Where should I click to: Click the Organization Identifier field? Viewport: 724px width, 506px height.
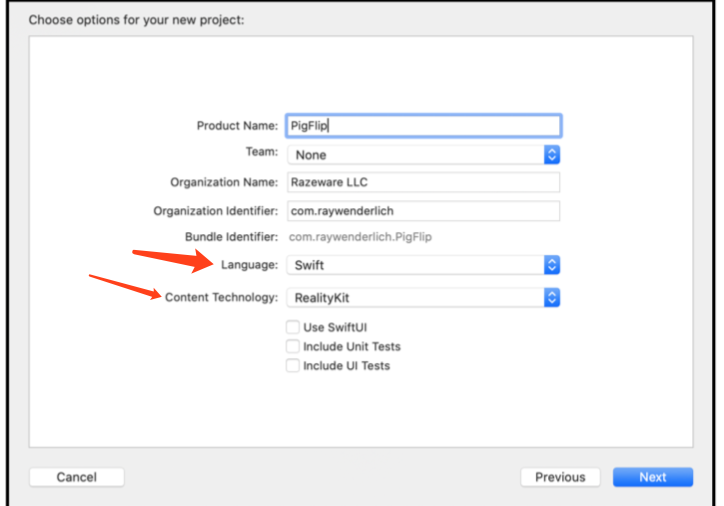pyautogui.click(x=423, y=211)
